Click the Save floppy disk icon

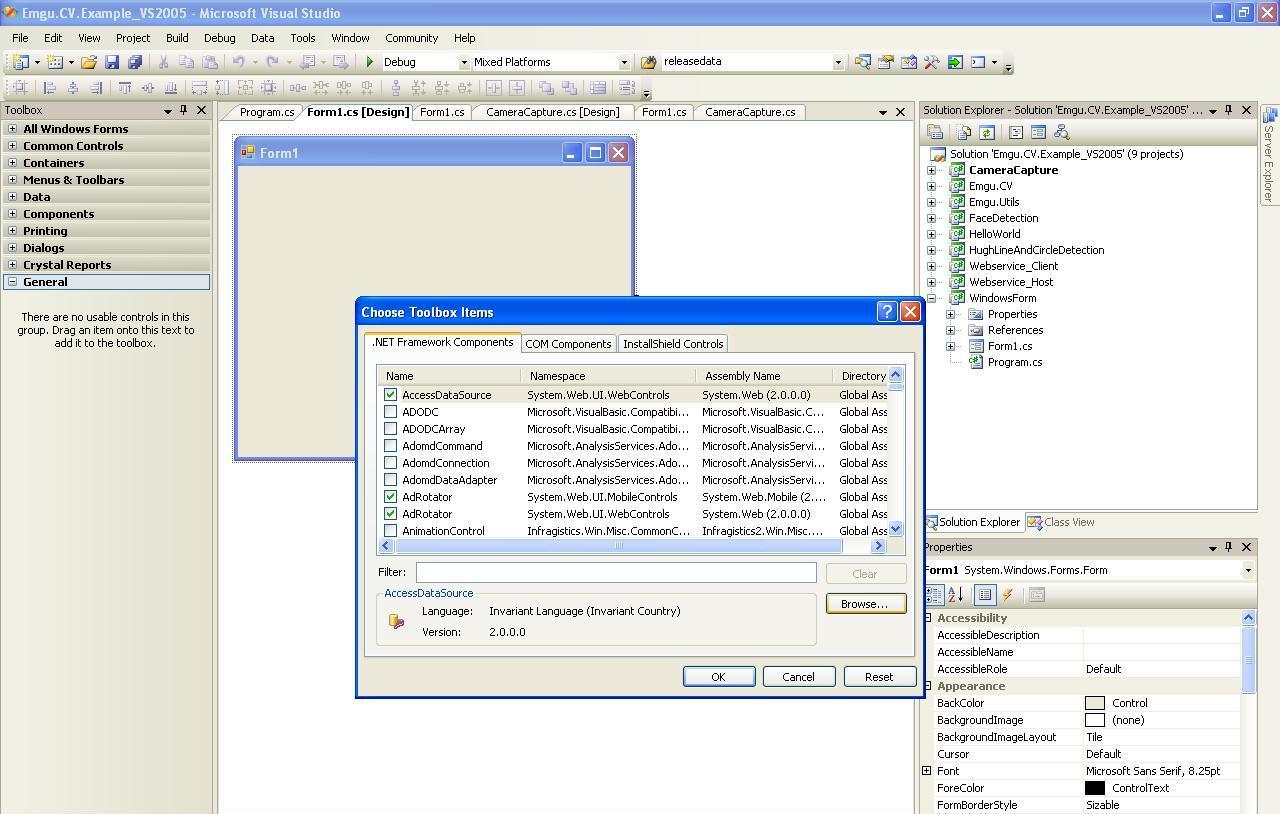click(112, 62)
